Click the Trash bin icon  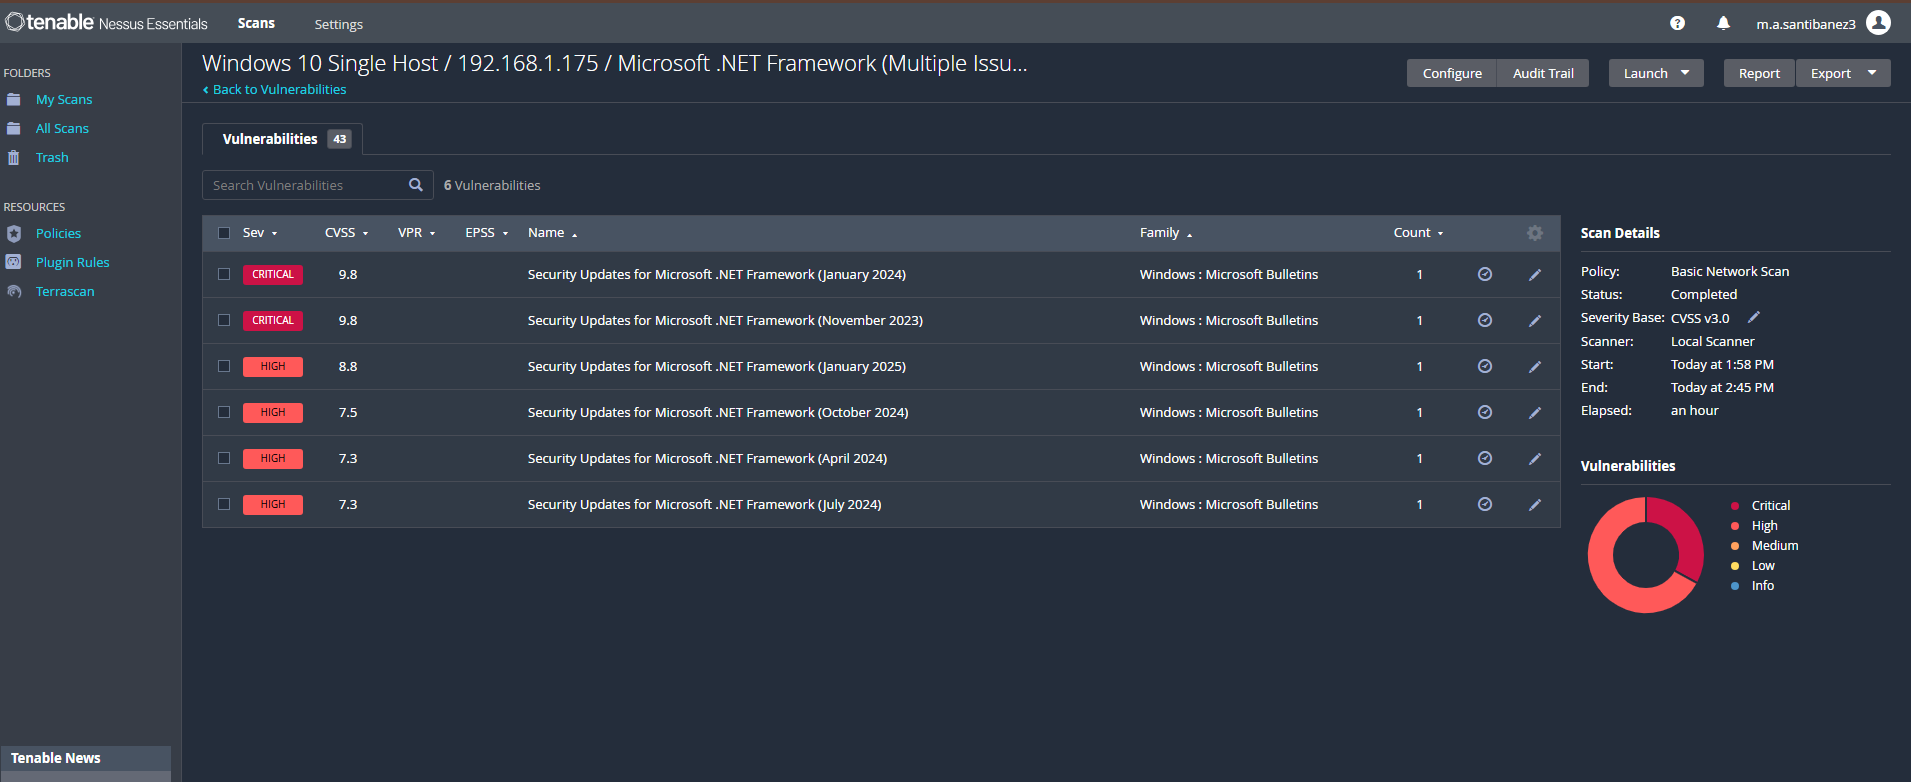tap(14, 157)
